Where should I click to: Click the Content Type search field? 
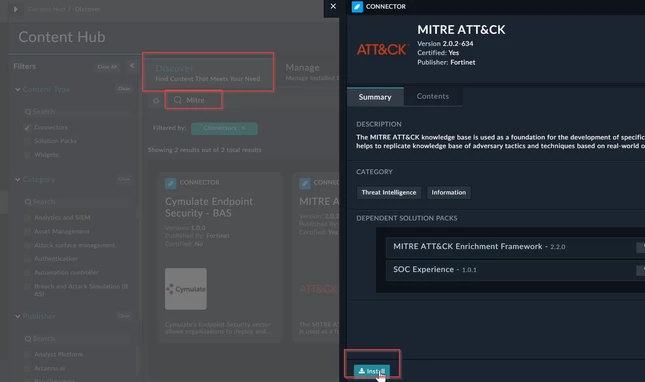pos(77,112)
